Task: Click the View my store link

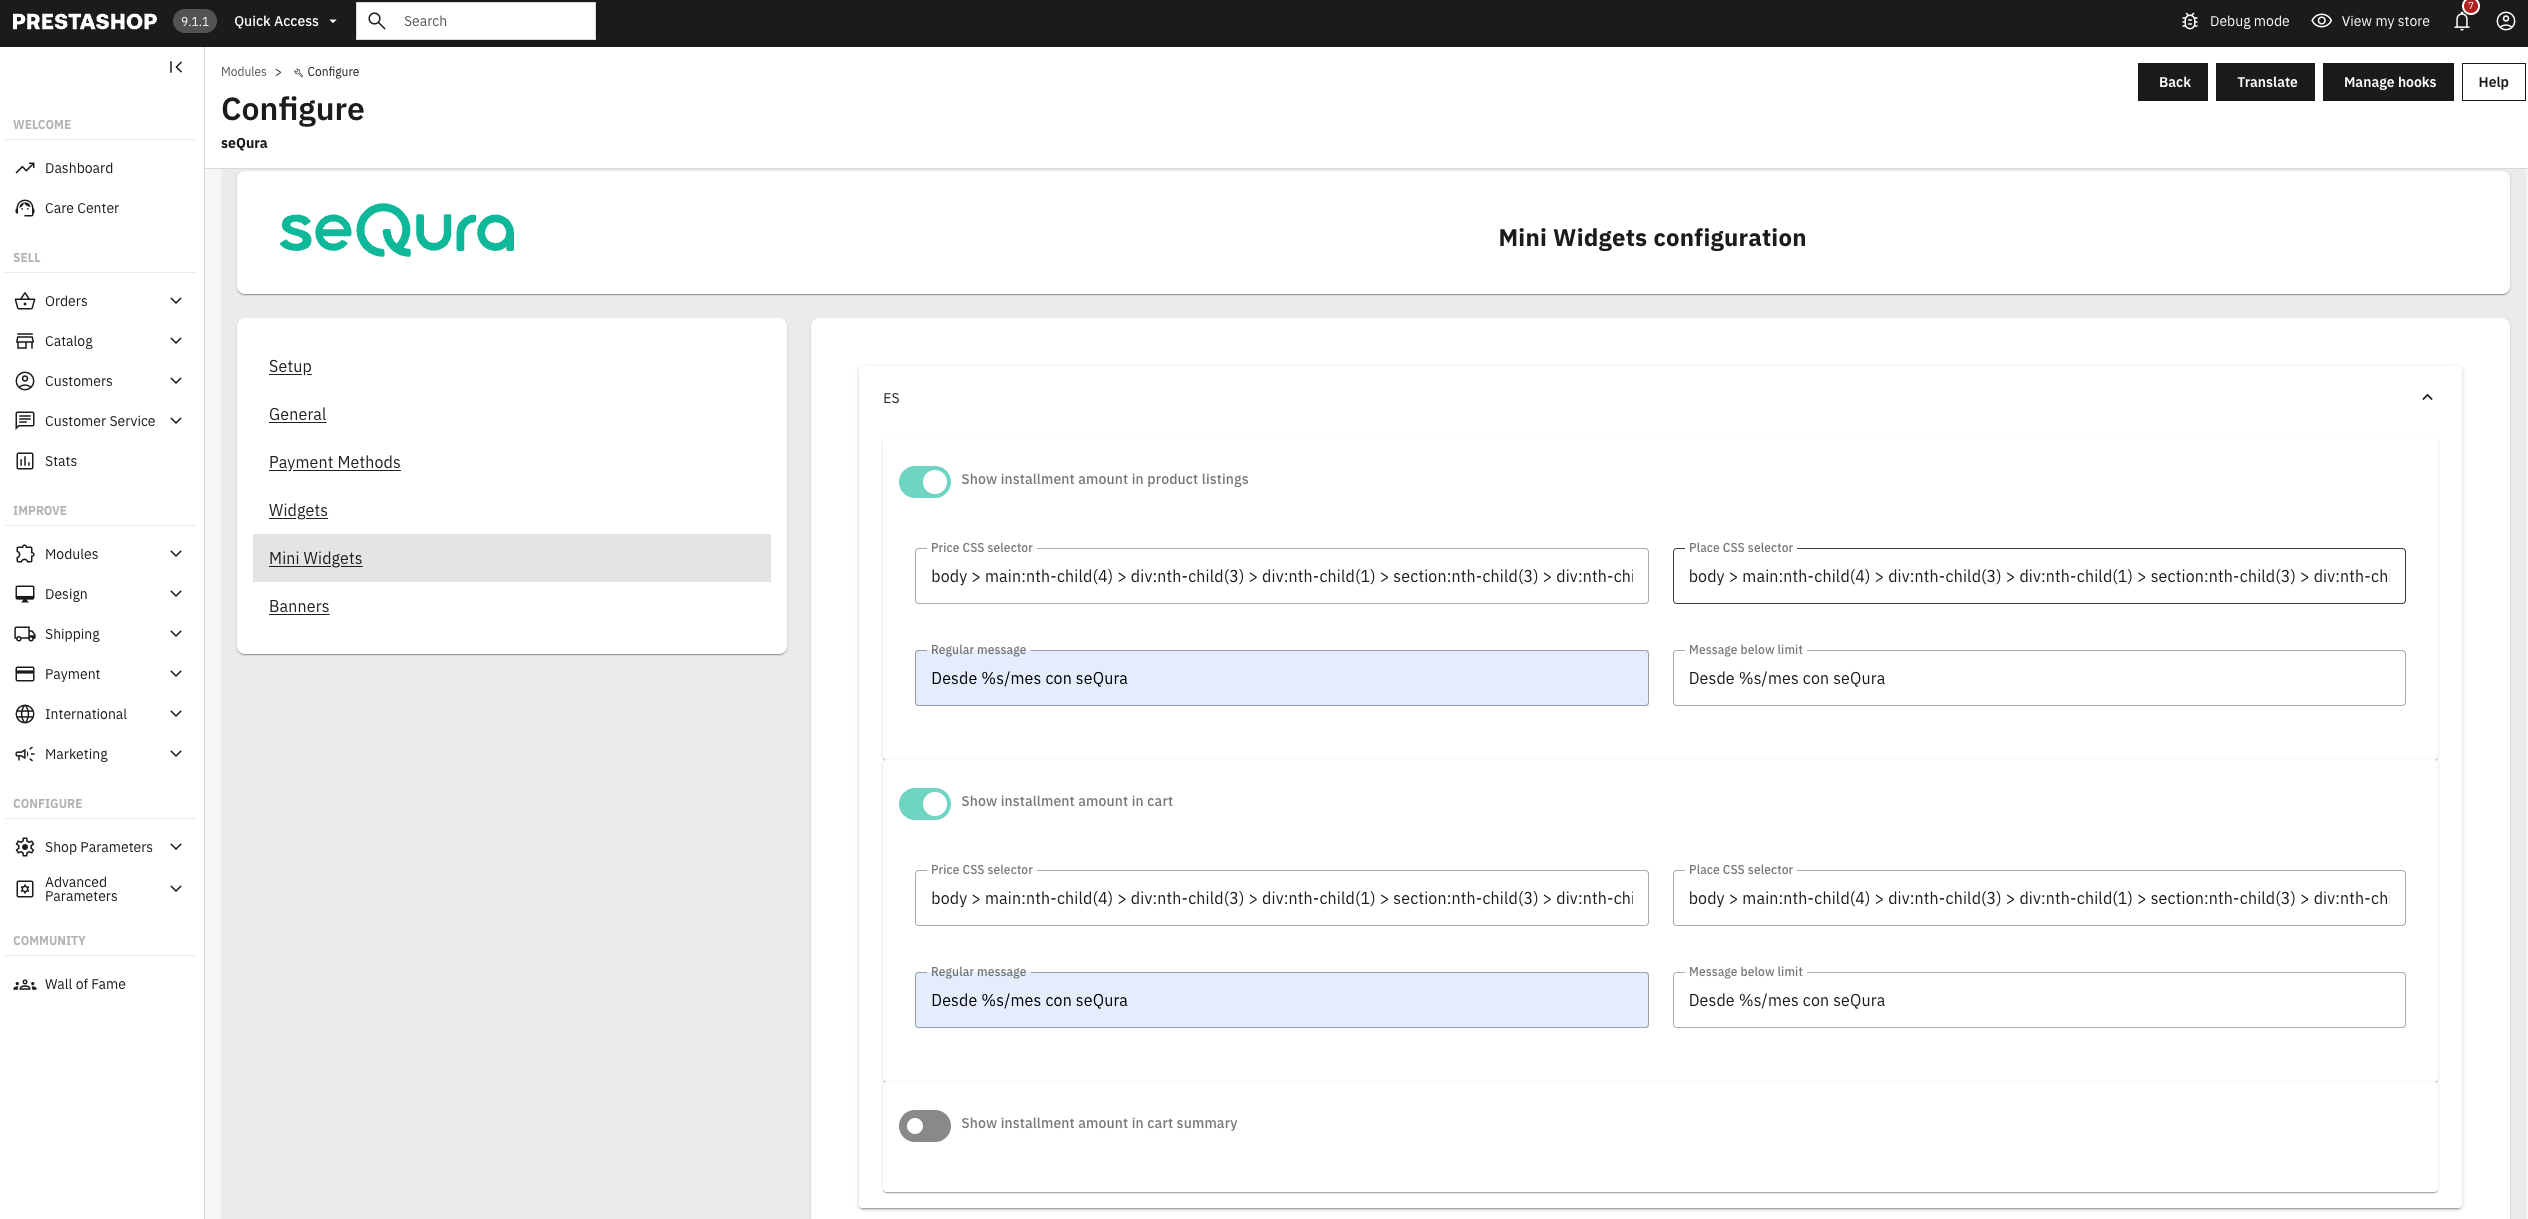Action: click(2385, 21)
